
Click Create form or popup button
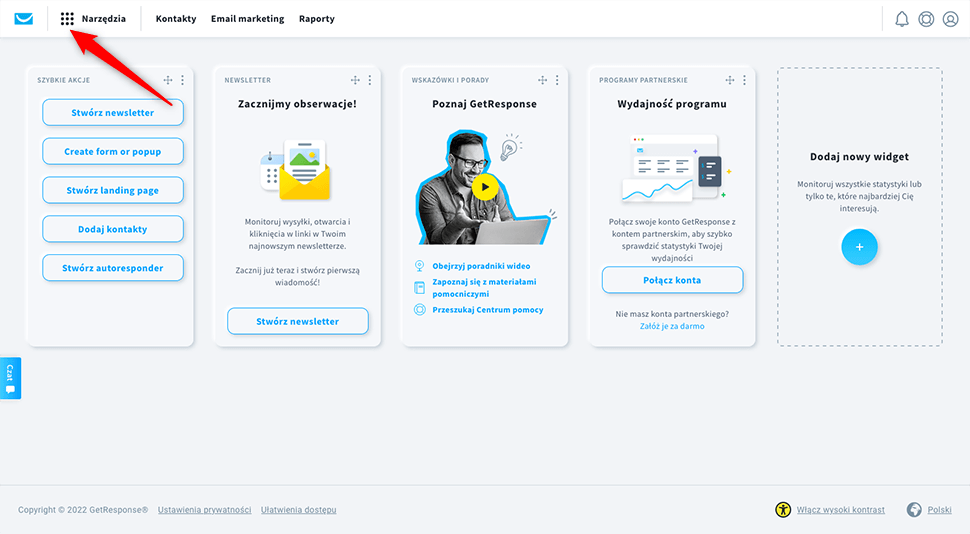tap(113, 152)
